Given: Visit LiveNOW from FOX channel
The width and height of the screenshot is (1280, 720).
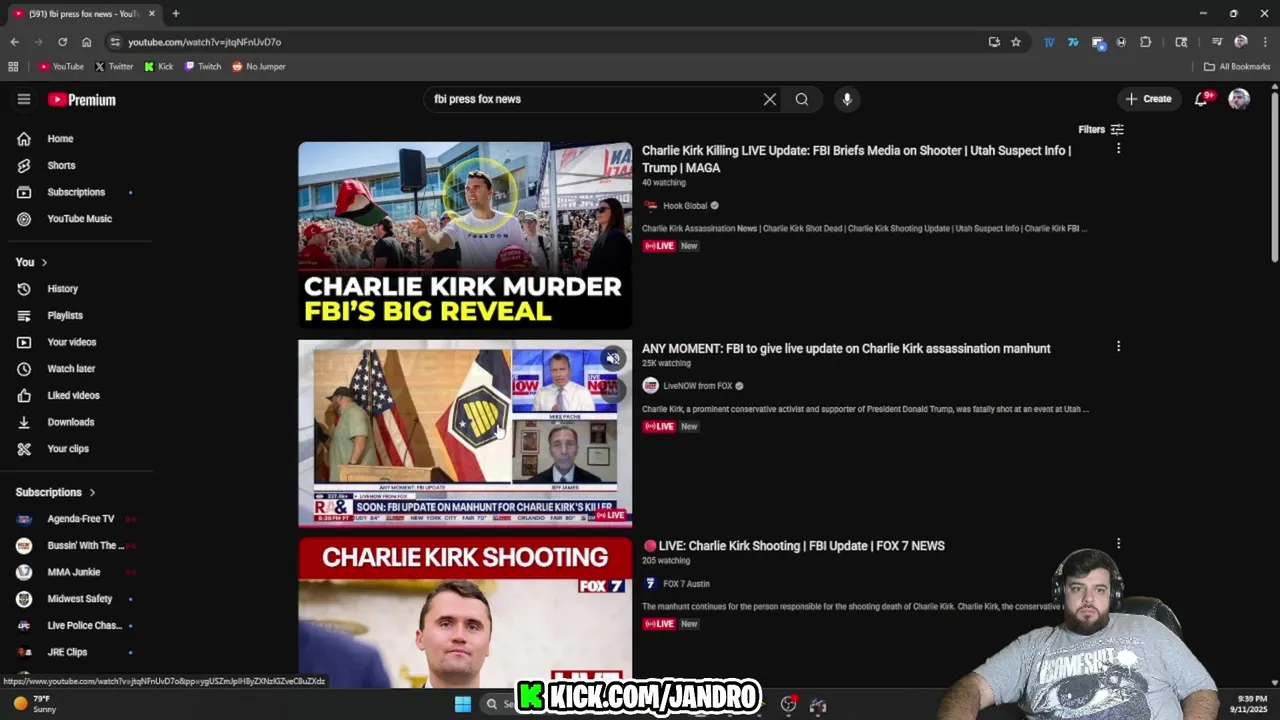Looking at the screenshot, I should coord(698,386).
